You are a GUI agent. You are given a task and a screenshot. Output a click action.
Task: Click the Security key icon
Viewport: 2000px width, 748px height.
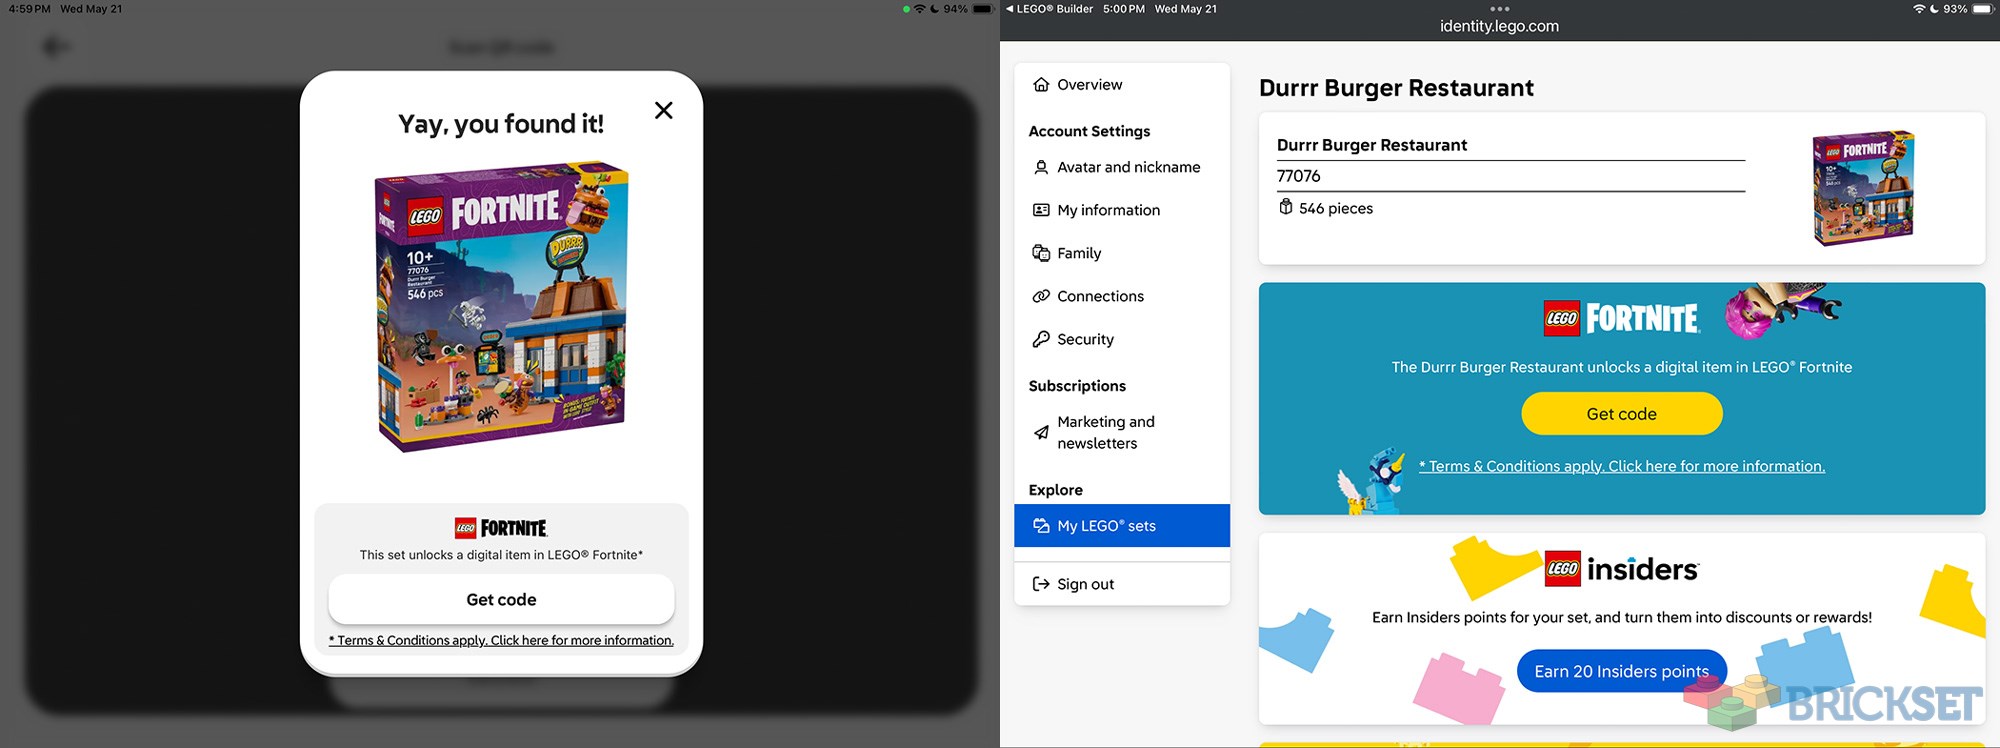[1041, 339]
